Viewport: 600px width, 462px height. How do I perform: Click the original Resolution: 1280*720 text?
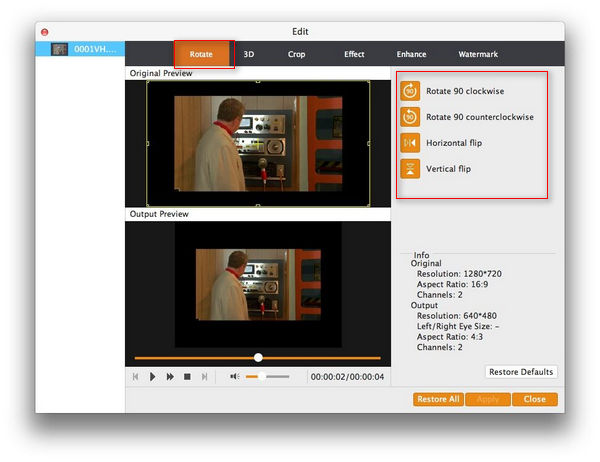[x=459, y=274]
